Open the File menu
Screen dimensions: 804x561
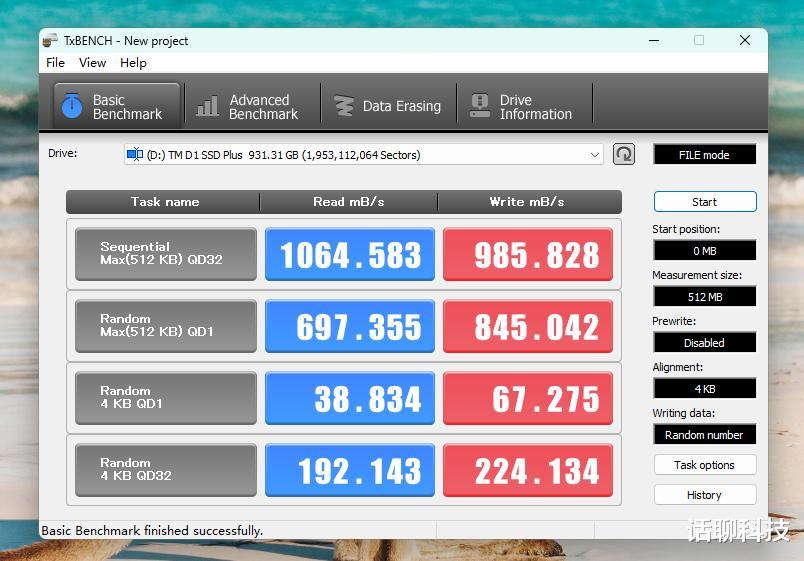click(55, 63)
